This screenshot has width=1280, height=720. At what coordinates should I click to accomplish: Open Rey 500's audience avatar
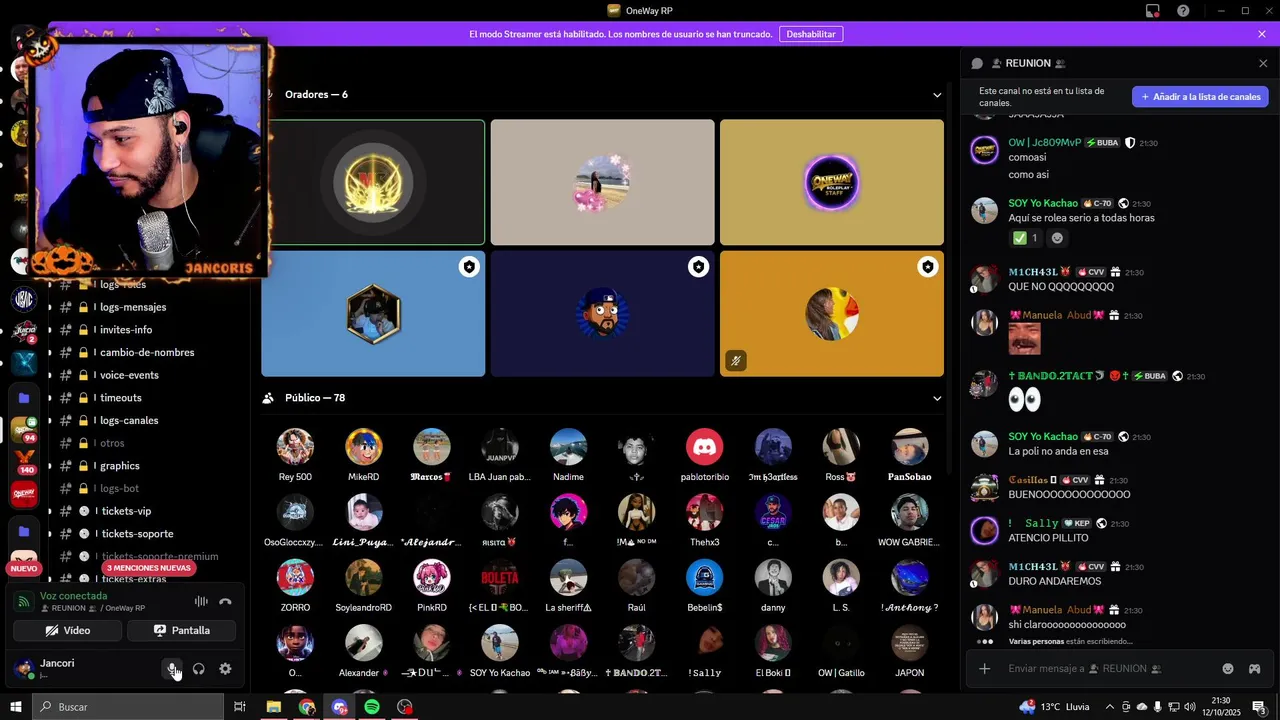pyautogui.click(x=295, y=447)
